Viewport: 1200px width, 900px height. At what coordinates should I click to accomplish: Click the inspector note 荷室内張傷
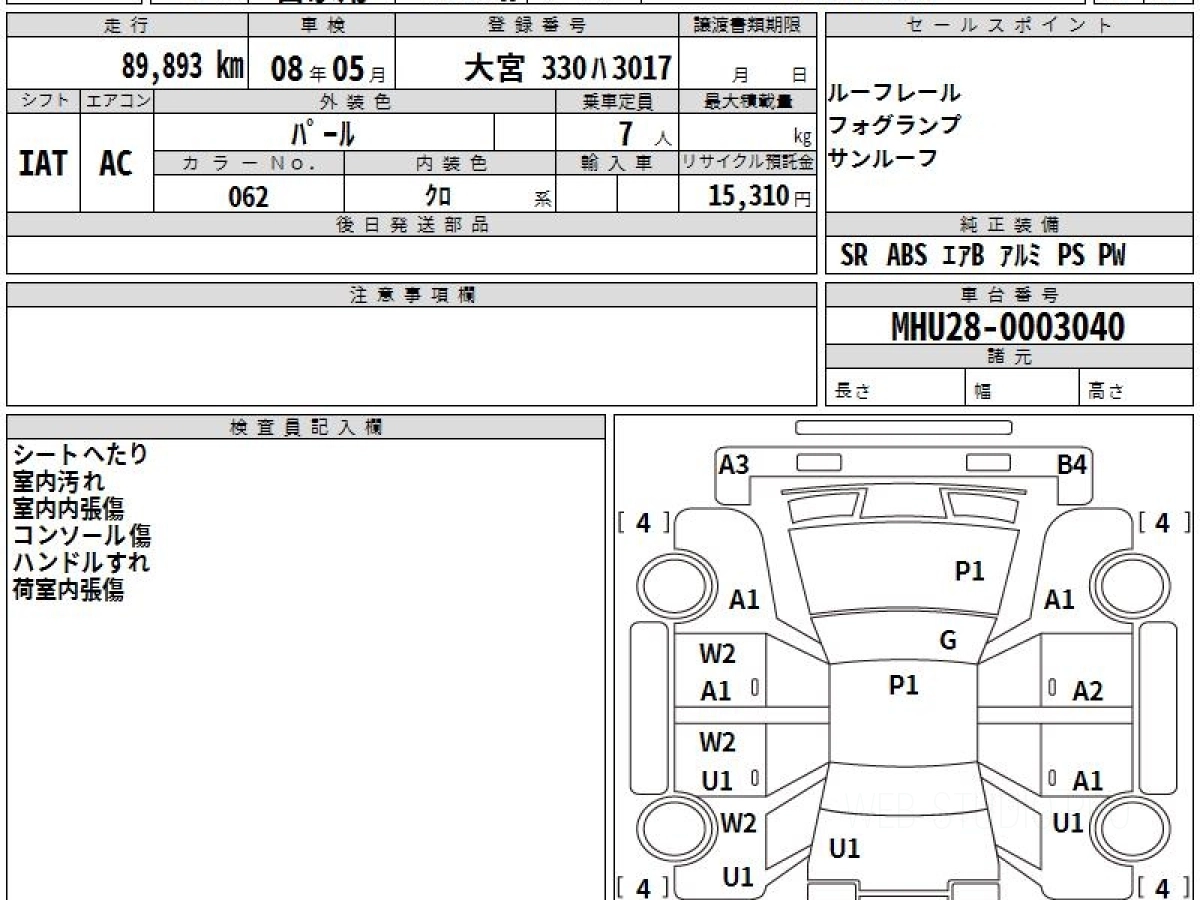click(x=69, y=590)
